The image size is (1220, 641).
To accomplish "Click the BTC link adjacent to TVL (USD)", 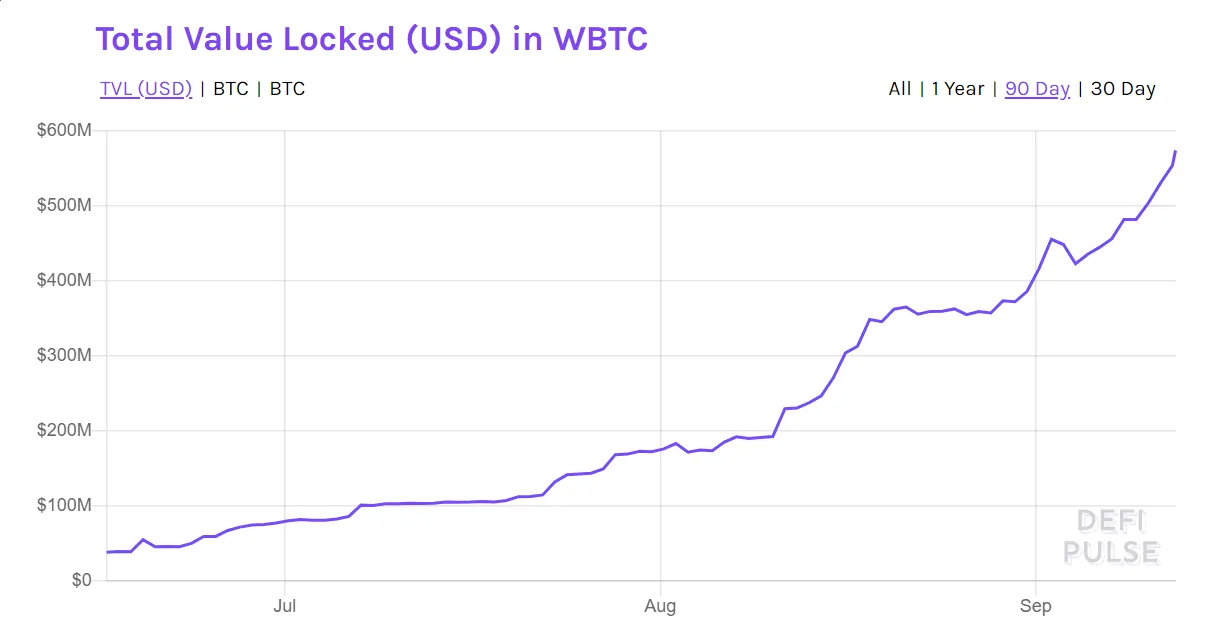I will coord(231,89).
